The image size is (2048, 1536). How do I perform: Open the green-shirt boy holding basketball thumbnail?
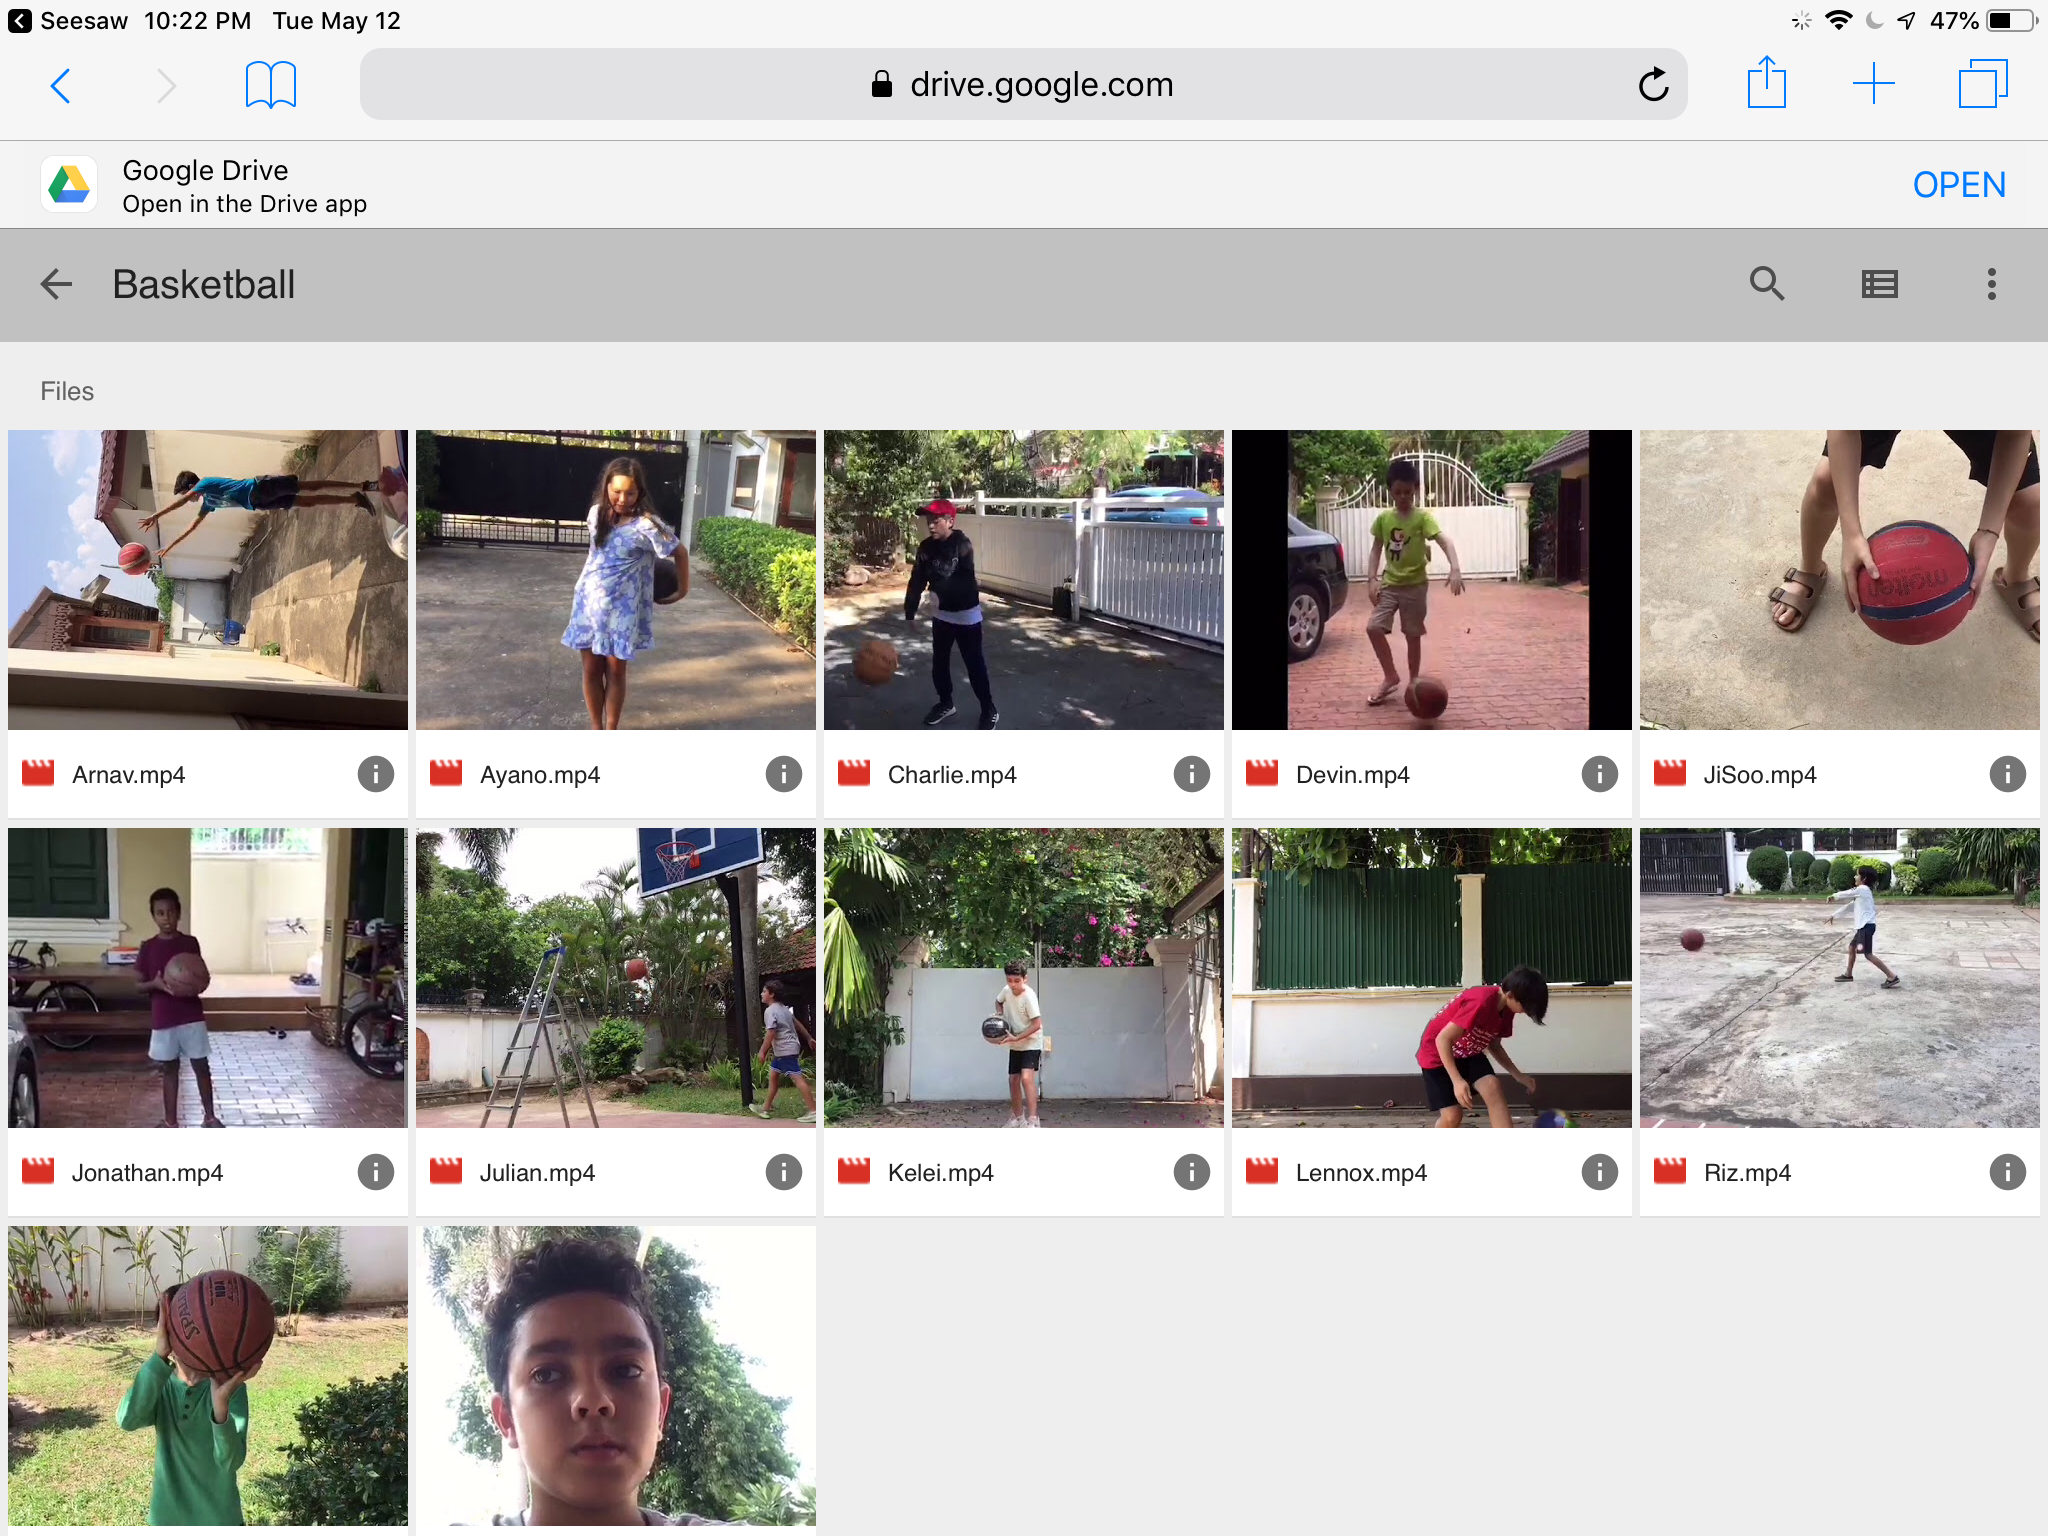click(208, 1376)
